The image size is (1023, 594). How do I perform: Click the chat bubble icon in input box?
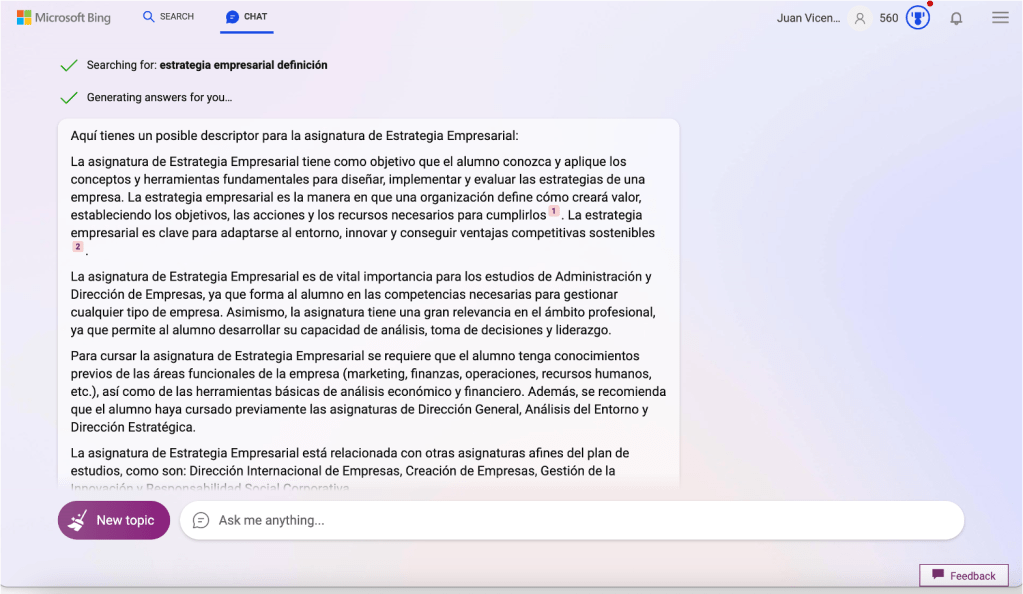pos(201,520)
